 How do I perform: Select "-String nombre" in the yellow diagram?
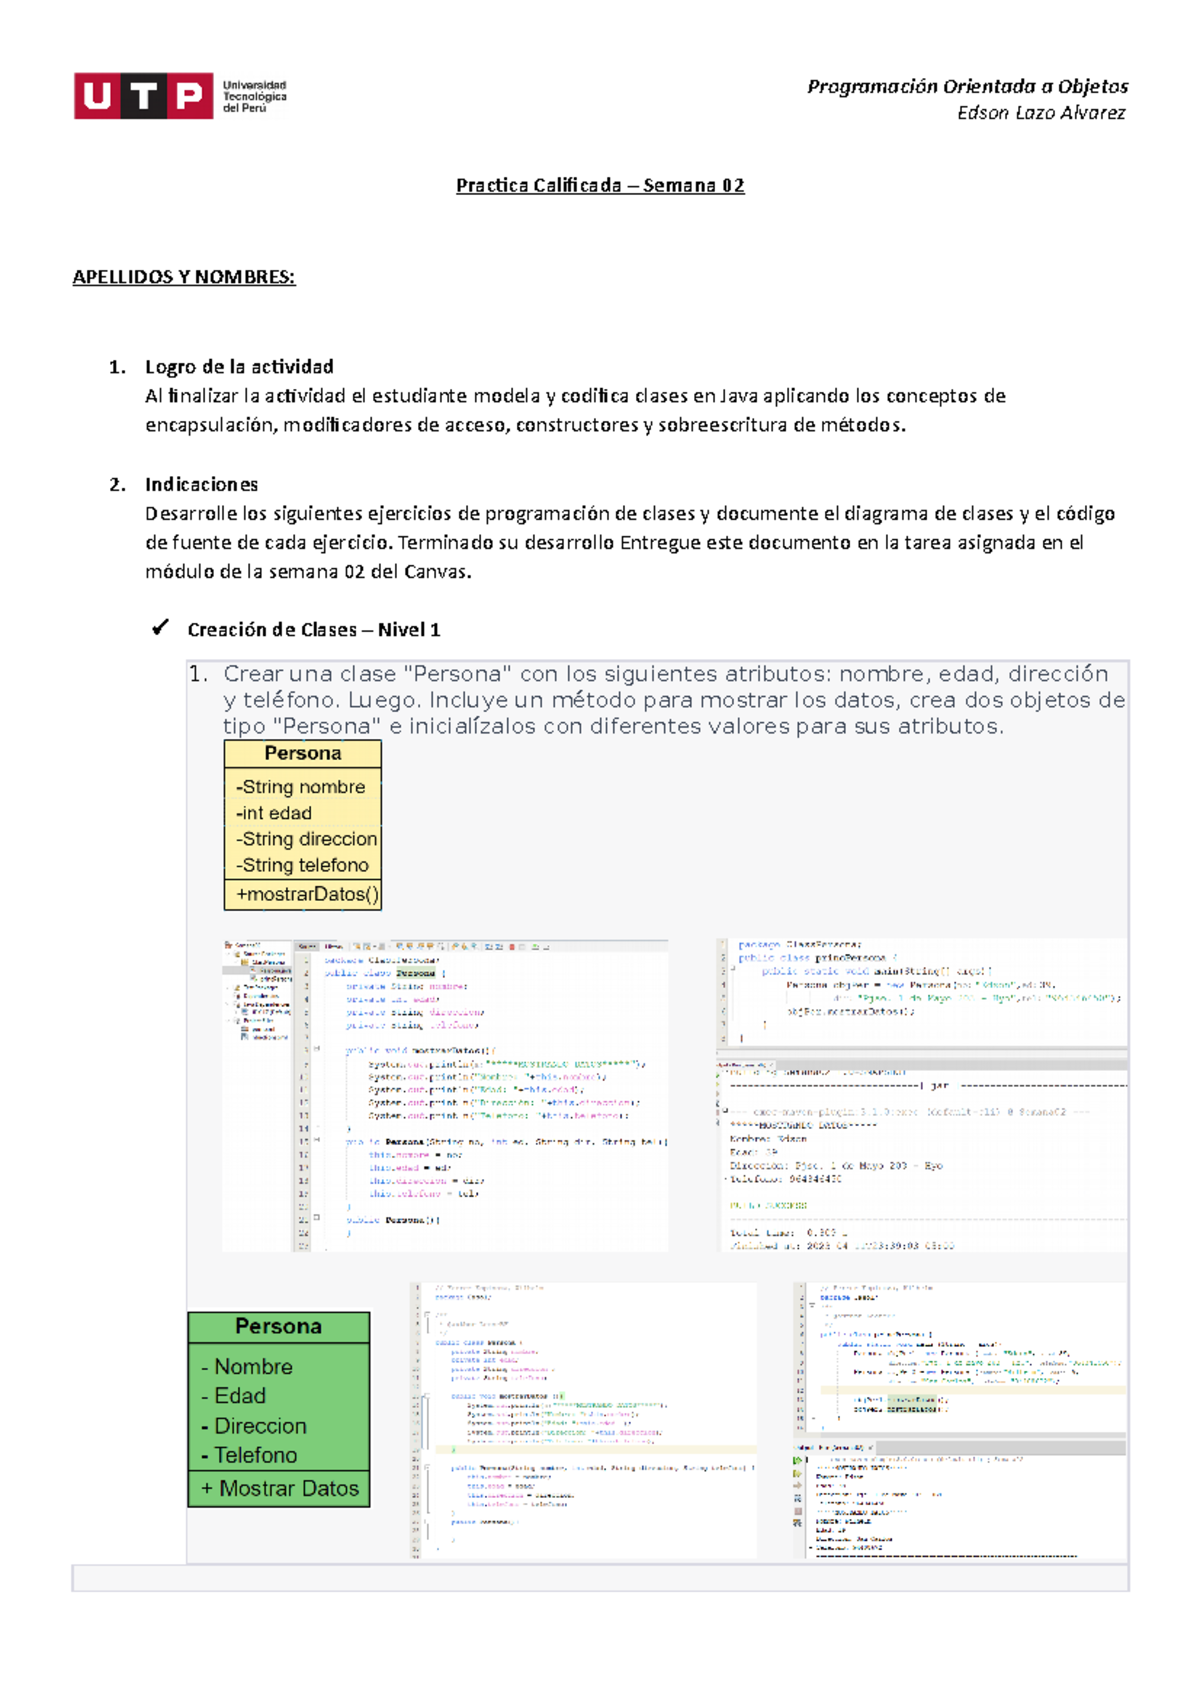[x=301, y=787]
